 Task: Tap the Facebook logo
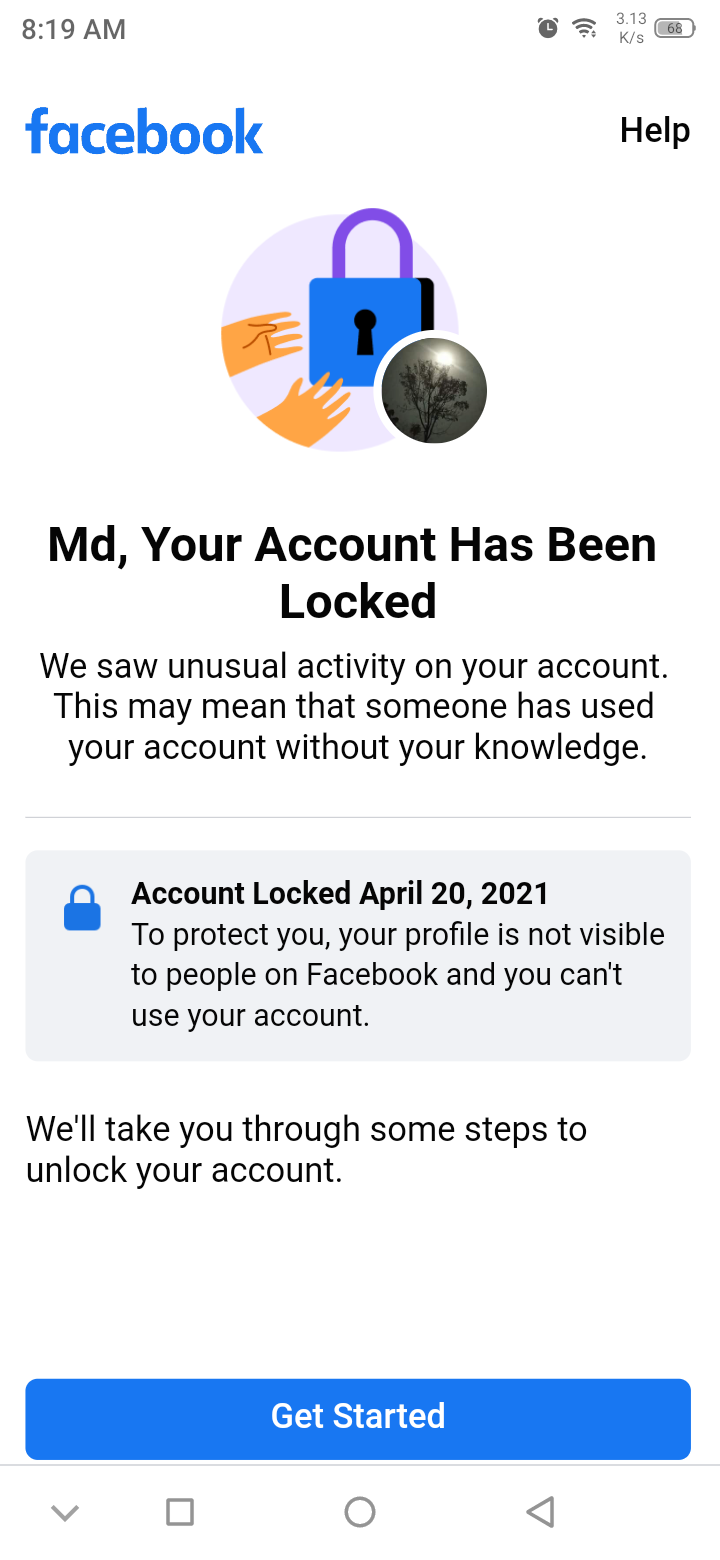(x=143, y=130)
